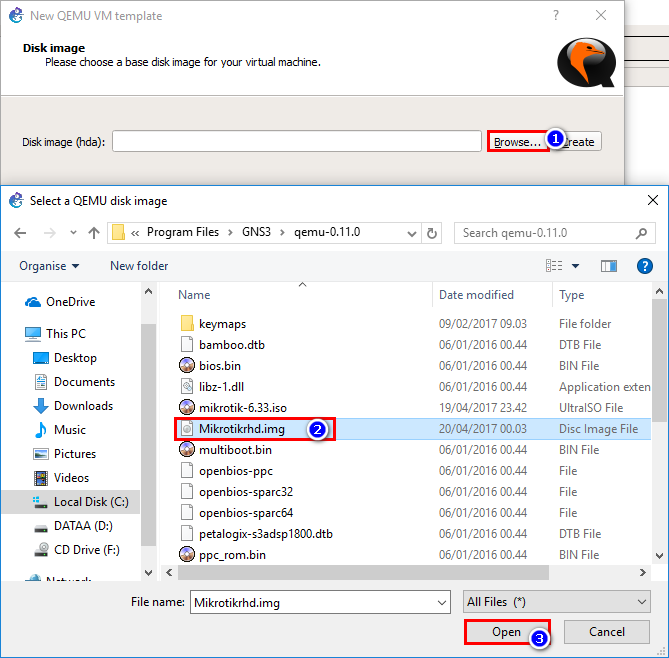Select Local Disk (C:) in navigation pane

pos(70,502)
